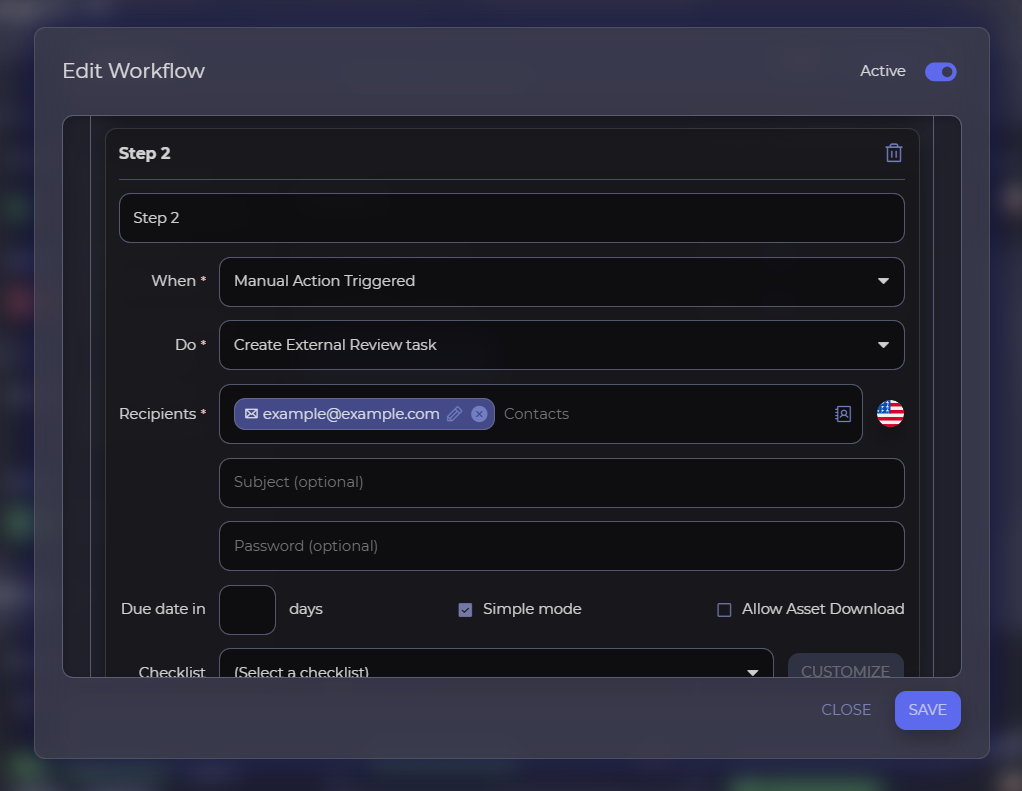This screenshot has height=791, width=1022.
Task: Uncheck the Simple mode checkbox
Action: point(465,610)
